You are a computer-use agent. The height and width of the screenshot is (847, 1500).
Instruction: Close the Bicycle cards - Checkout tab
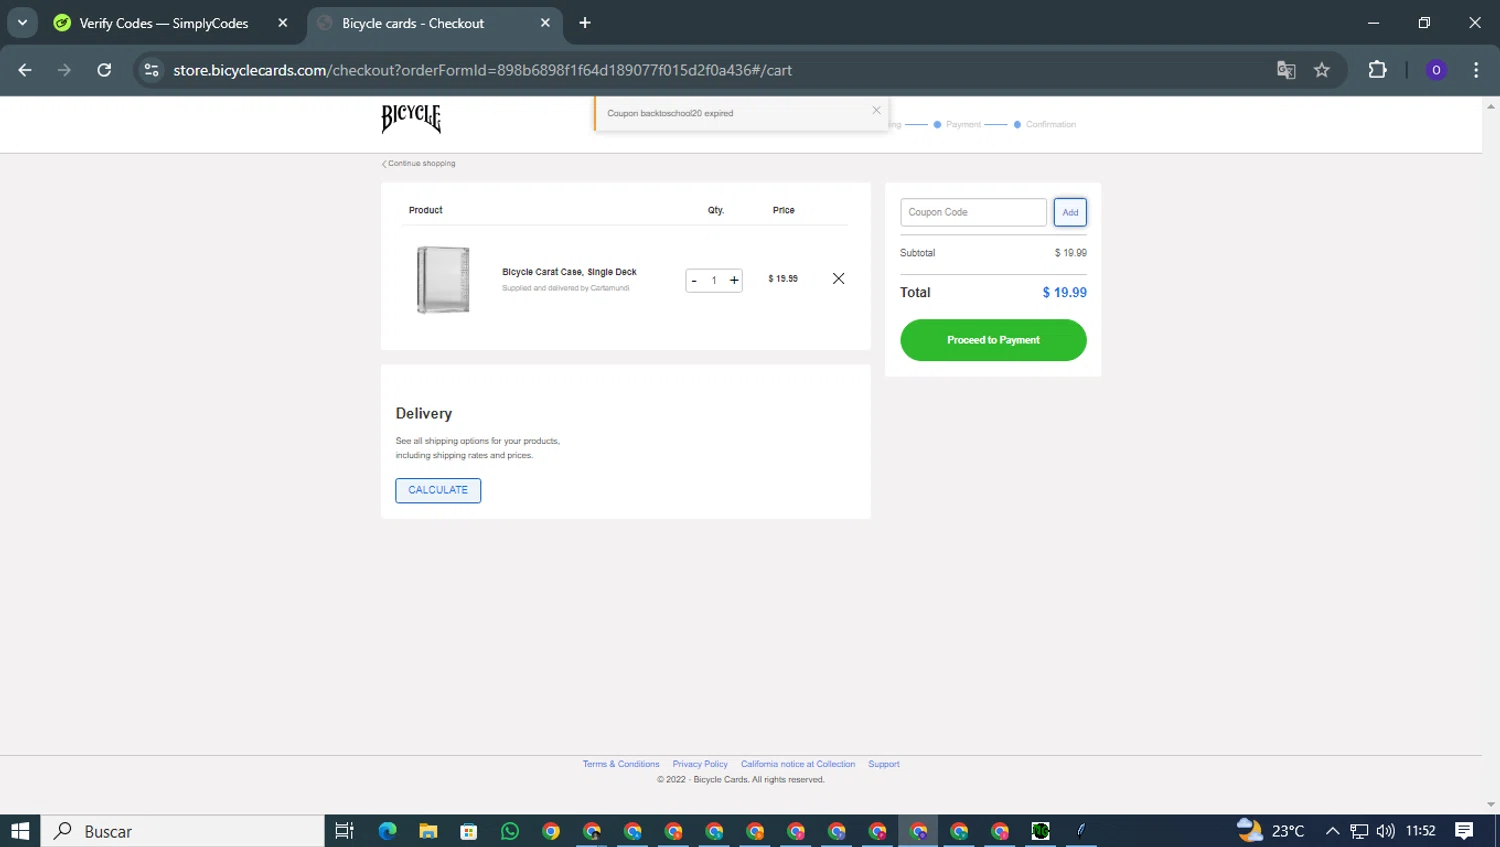[545, 23]
